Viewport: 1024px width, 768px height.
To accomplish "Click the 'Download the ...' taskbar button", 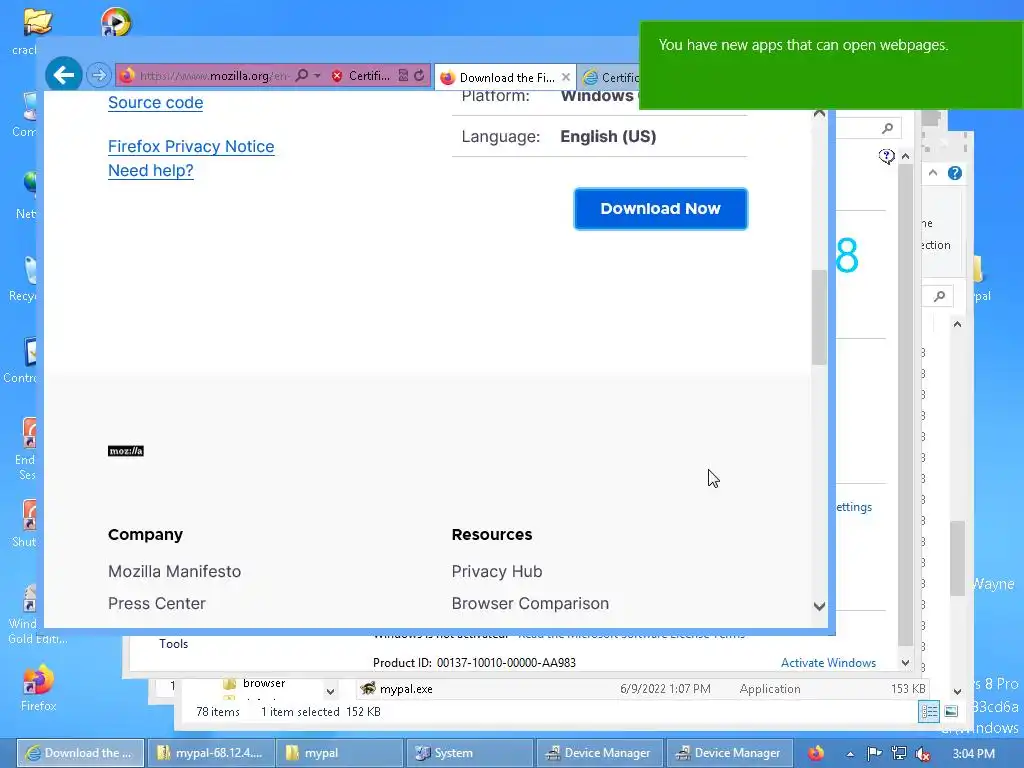I will point(80,753).
